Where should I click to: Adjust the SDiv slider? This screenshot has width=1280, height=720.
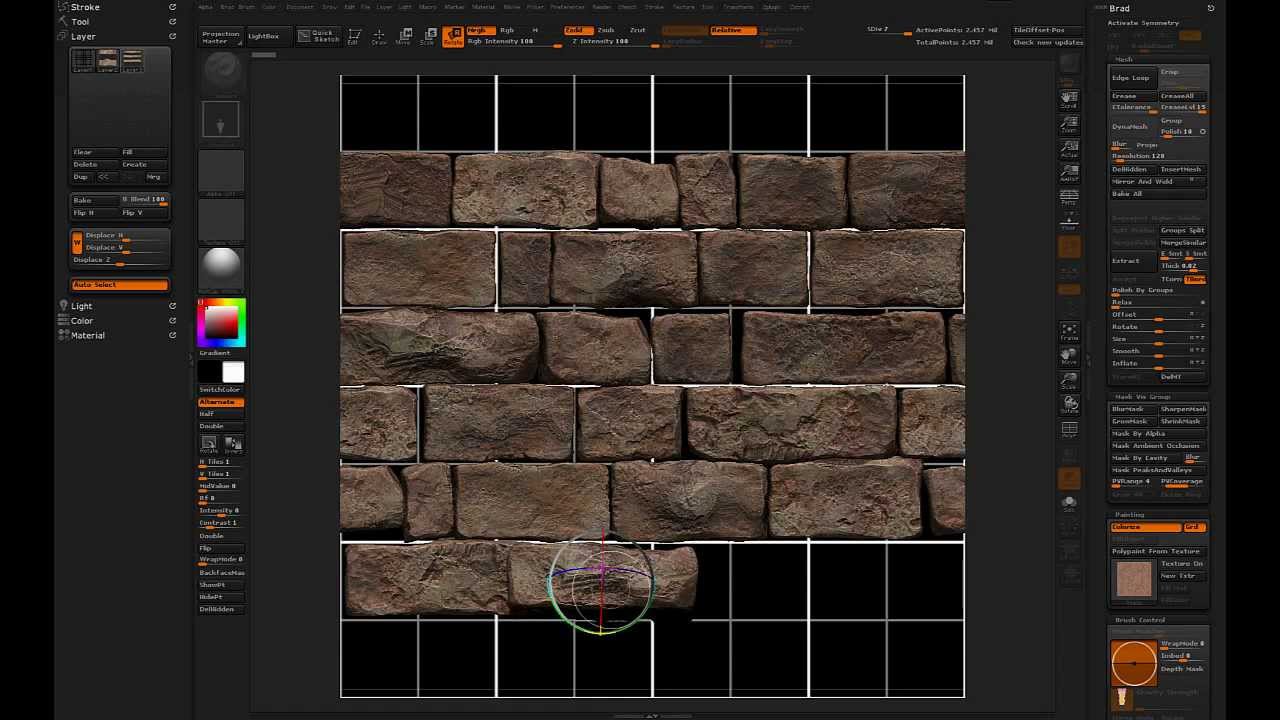(x=888, y=30)
